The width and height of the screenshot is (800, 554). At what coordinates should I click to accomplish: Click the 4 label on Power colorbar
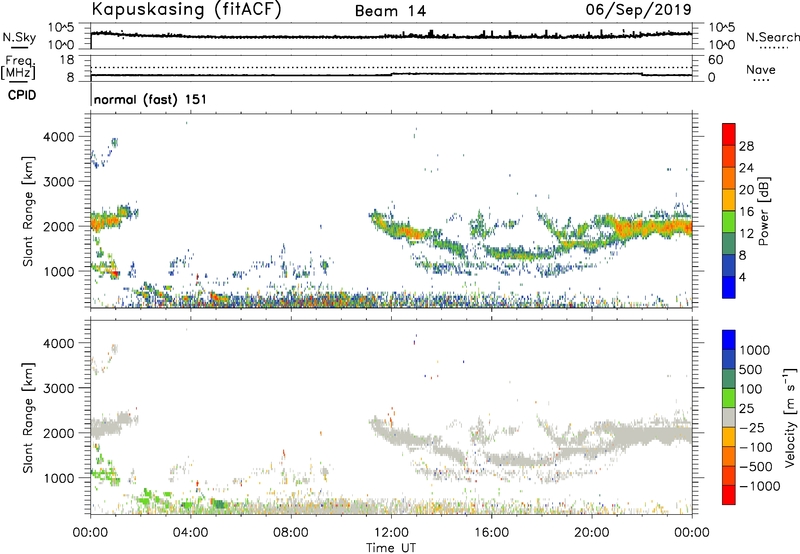pos(743,277)
